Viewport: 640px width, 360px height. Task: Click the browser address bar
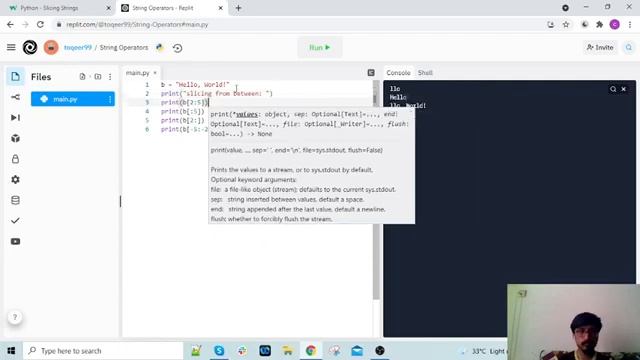pyautogui.click(x=298, y=24)
